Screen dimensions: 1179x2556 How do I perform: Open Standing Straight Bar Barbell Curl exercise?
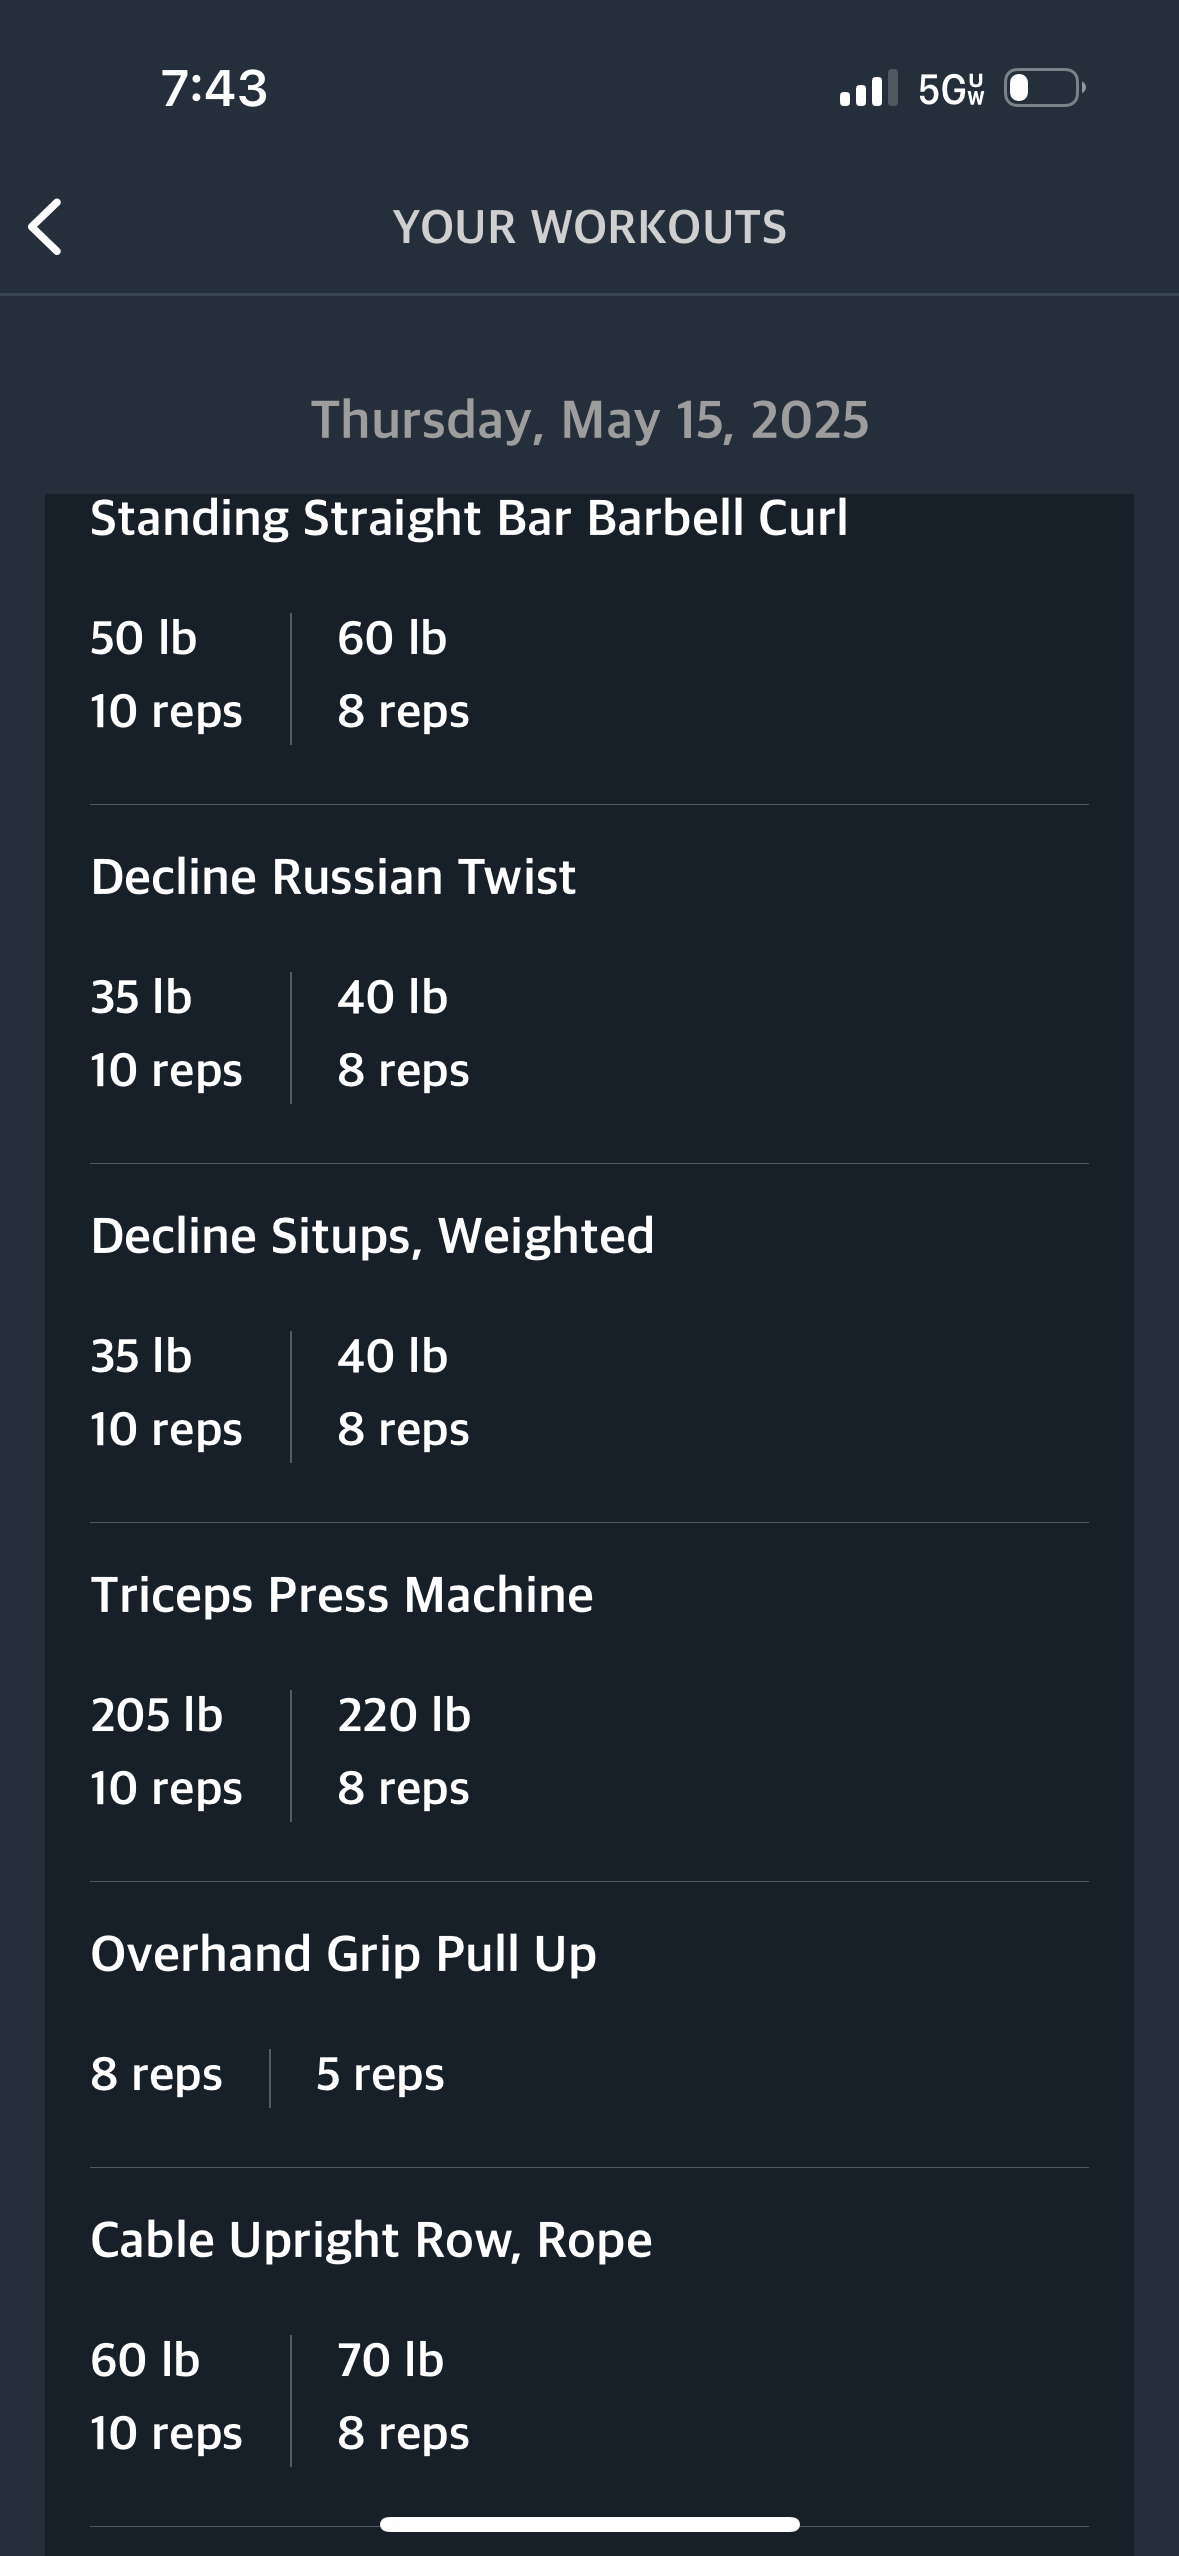click(x=469, y=519)
